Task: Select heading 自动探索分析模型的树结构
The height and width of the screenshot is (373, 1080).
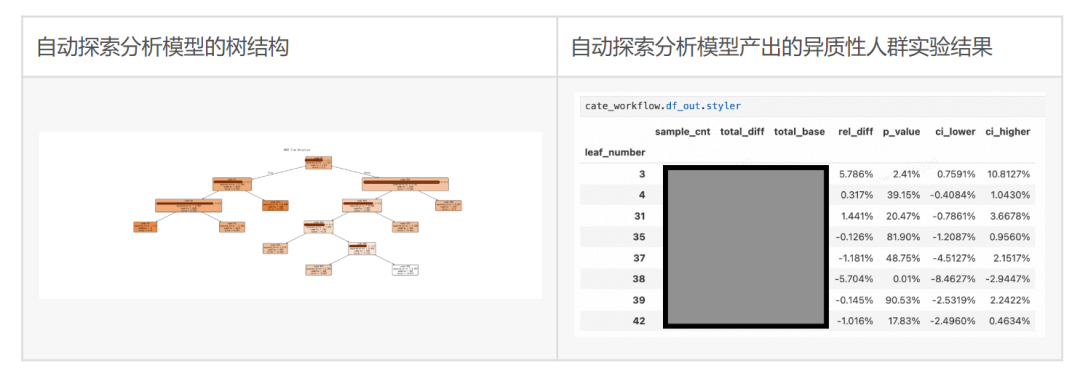Action: [x=163, y=47]
